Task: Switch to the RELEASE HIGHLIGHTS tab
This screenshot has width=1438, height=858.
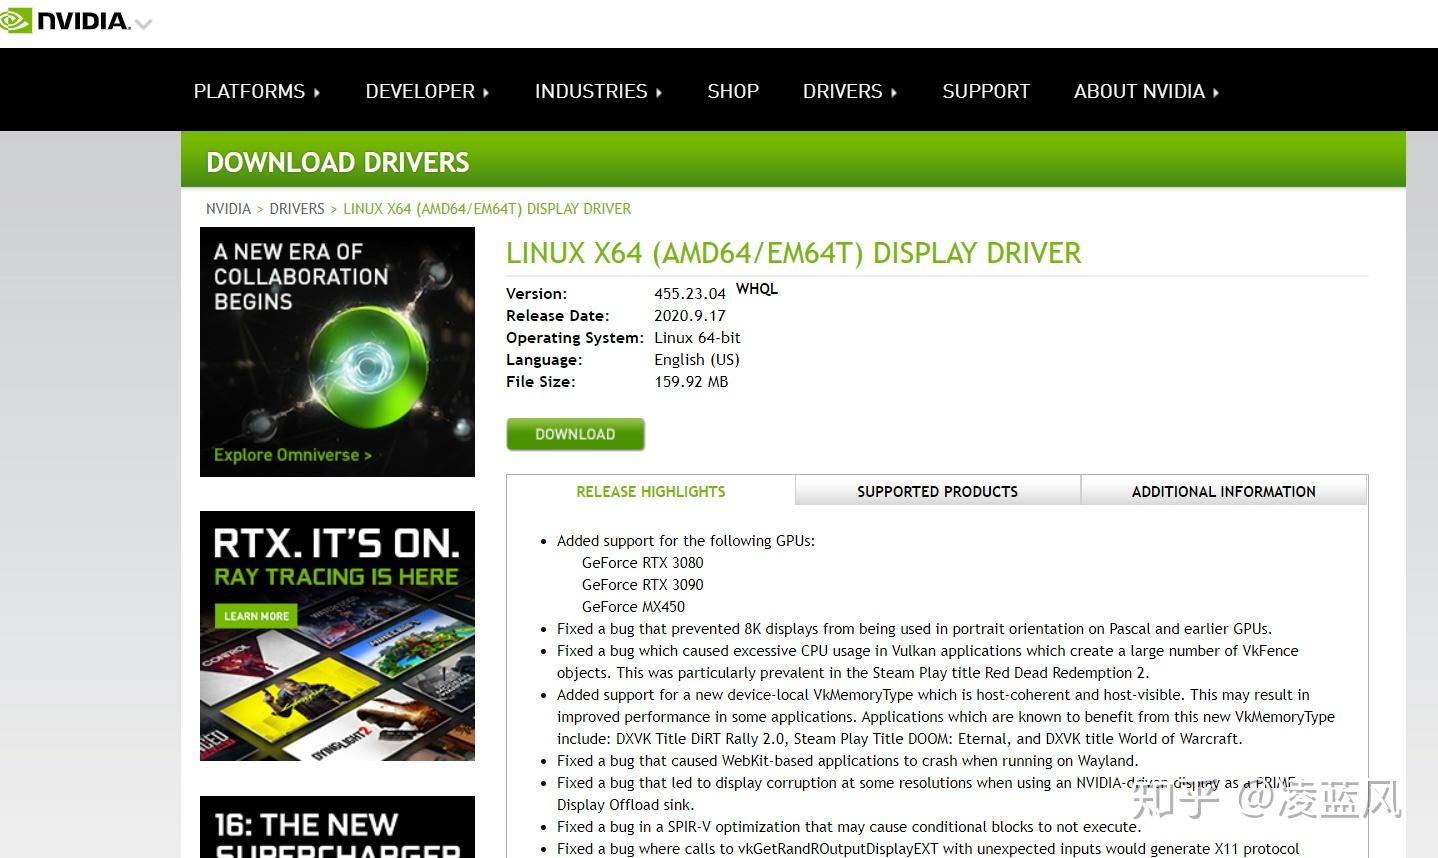Action: coord(651,491)
